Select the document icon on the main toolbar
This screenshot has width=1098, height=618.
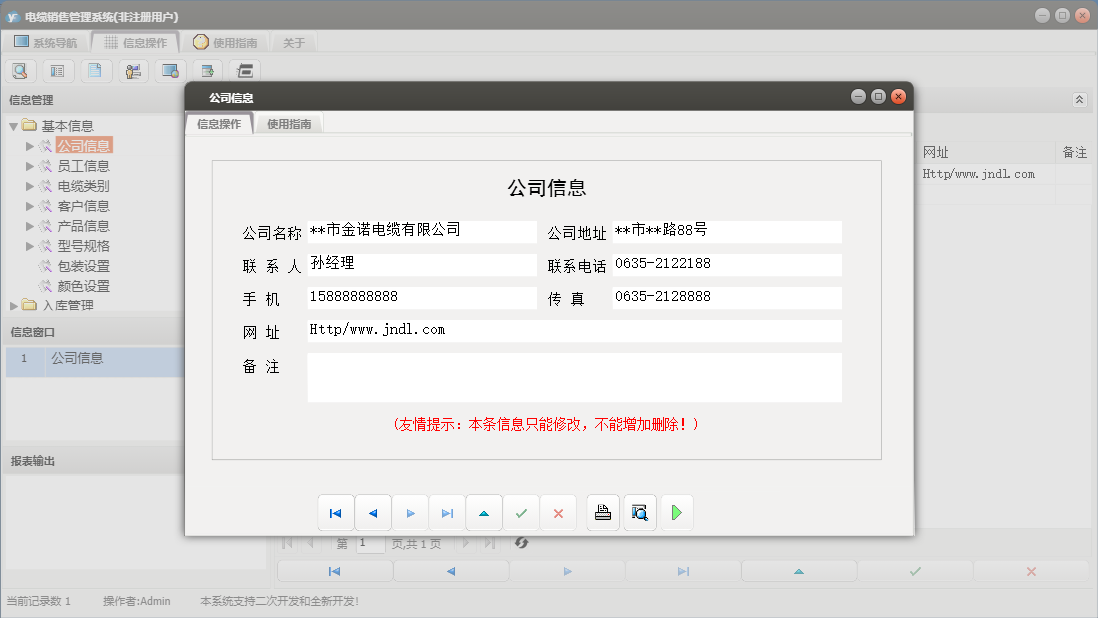coord(95,70)
